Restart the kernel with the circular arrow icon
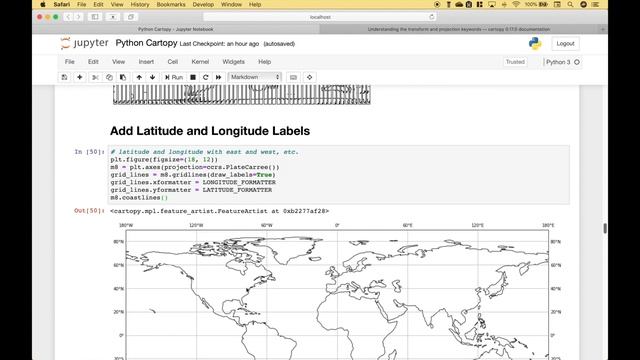 pyautogui.click(x=206, y=77)
